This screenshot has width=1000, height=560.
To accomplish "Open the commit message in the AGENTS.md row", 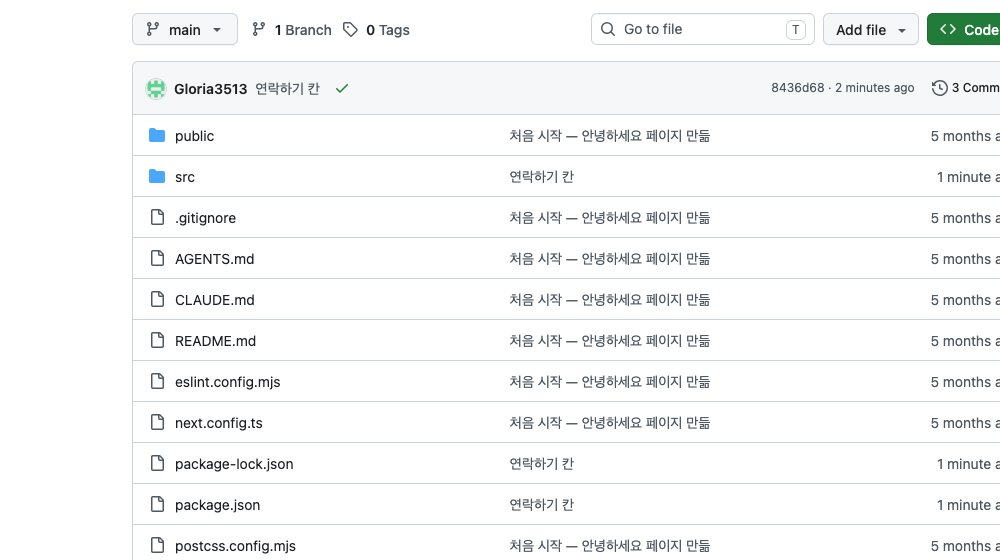I will (610, 258).
